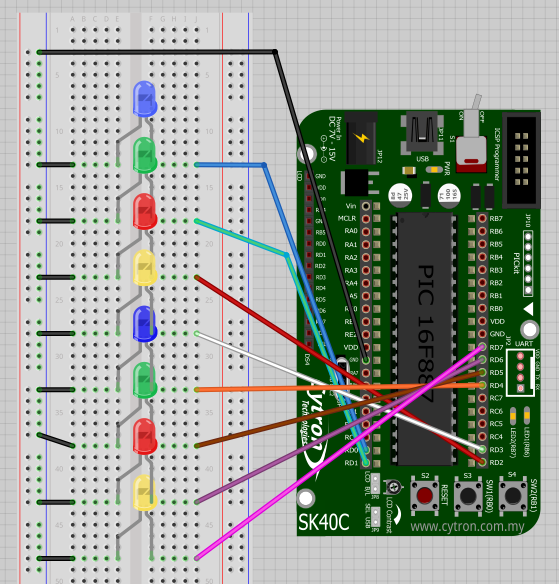Click the LED2(RB7) indicator on the board
559x584 pixels.
pyautogui.click(x=513, y=416)
